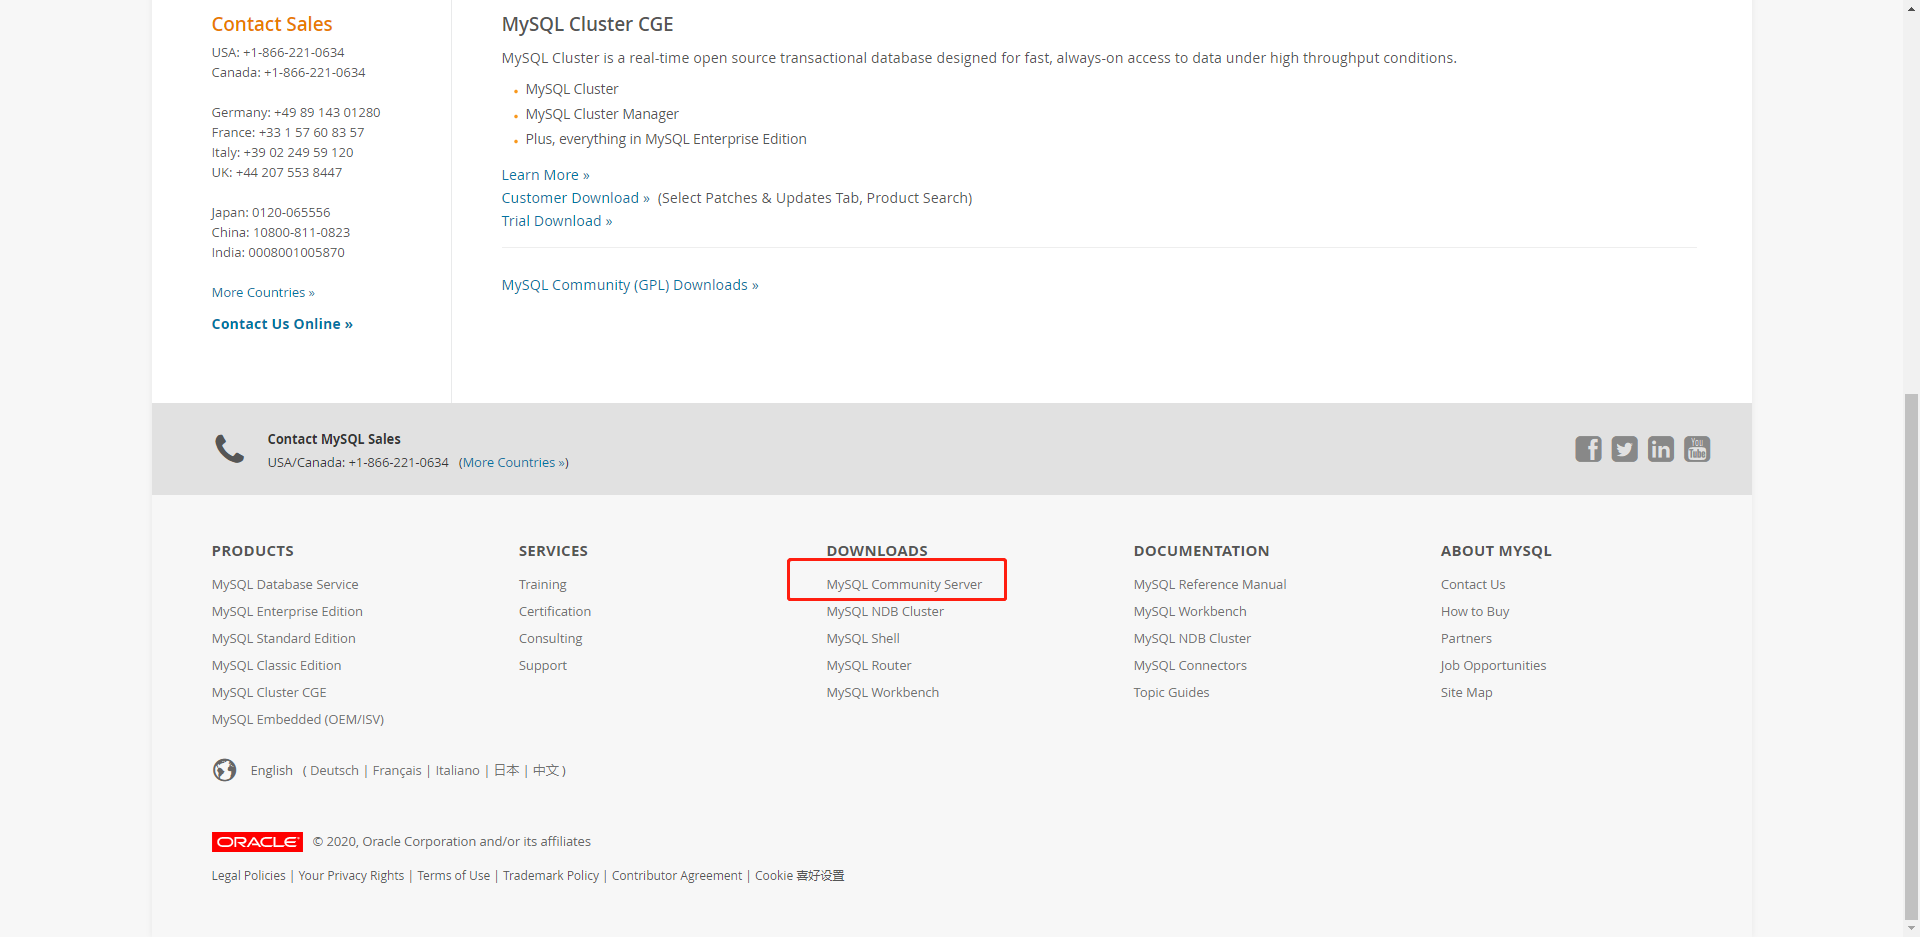Open MySQL Classic Edition product link
The height and width of the screenshot is (937, 1920).
(277, 666)
